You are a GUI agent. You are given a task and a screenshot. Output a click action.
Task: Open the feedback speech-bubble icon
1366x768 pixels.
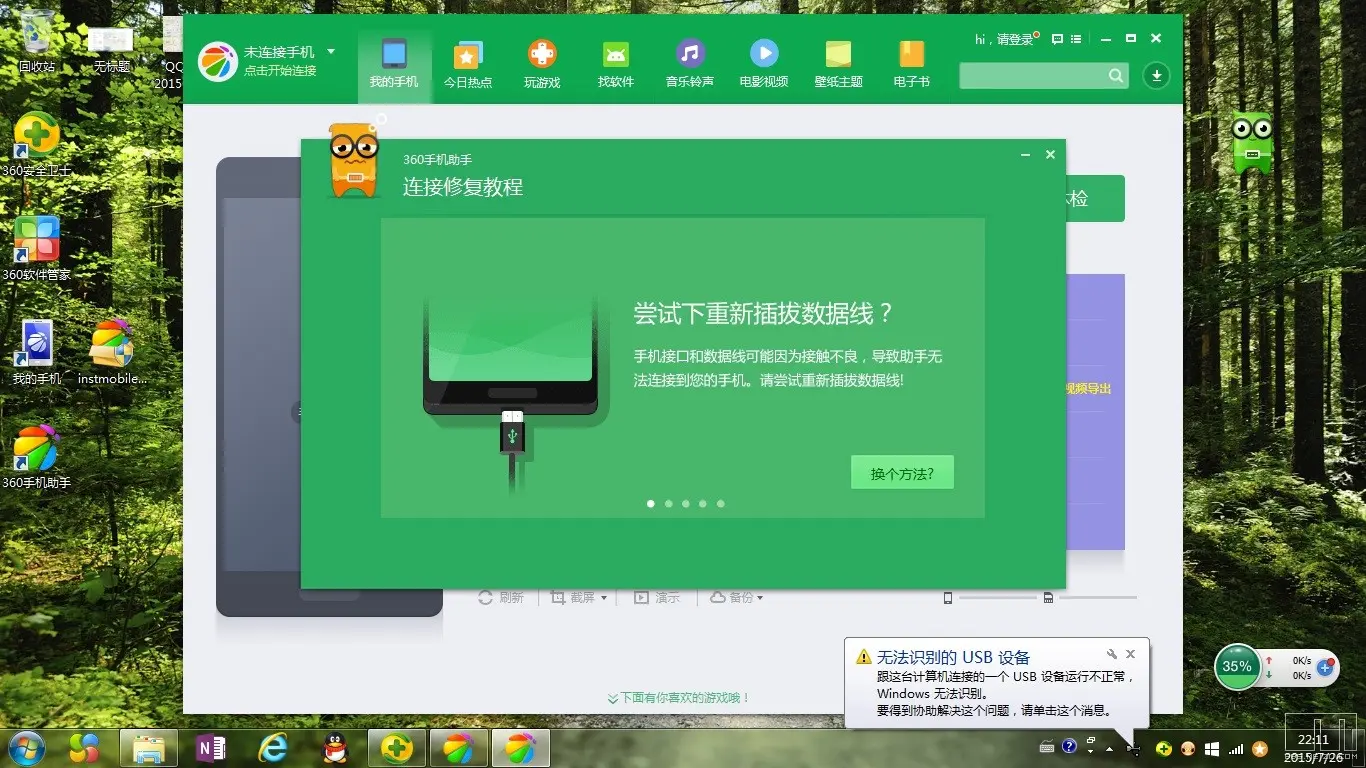pyautogui.click(x=1057, y=39)
